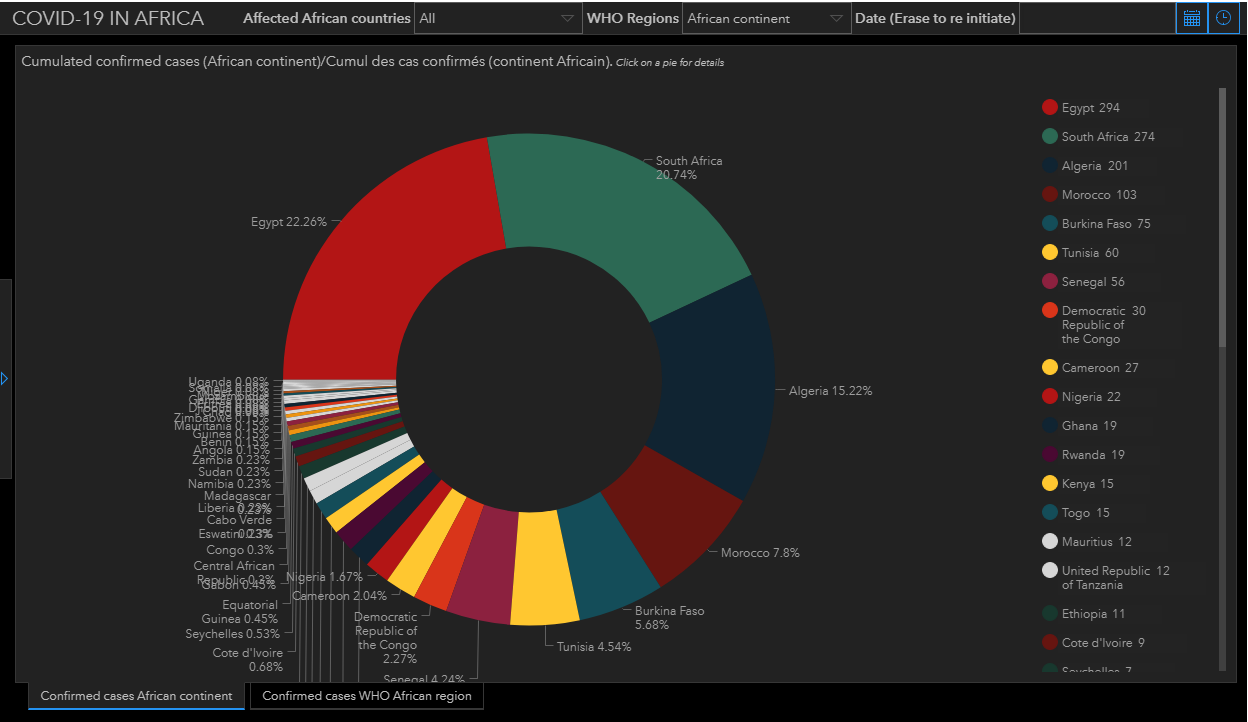Click the Algeria dark navy legend swatch
The height and width of the screenshot is (722, 1248).
coord(1050,166)
